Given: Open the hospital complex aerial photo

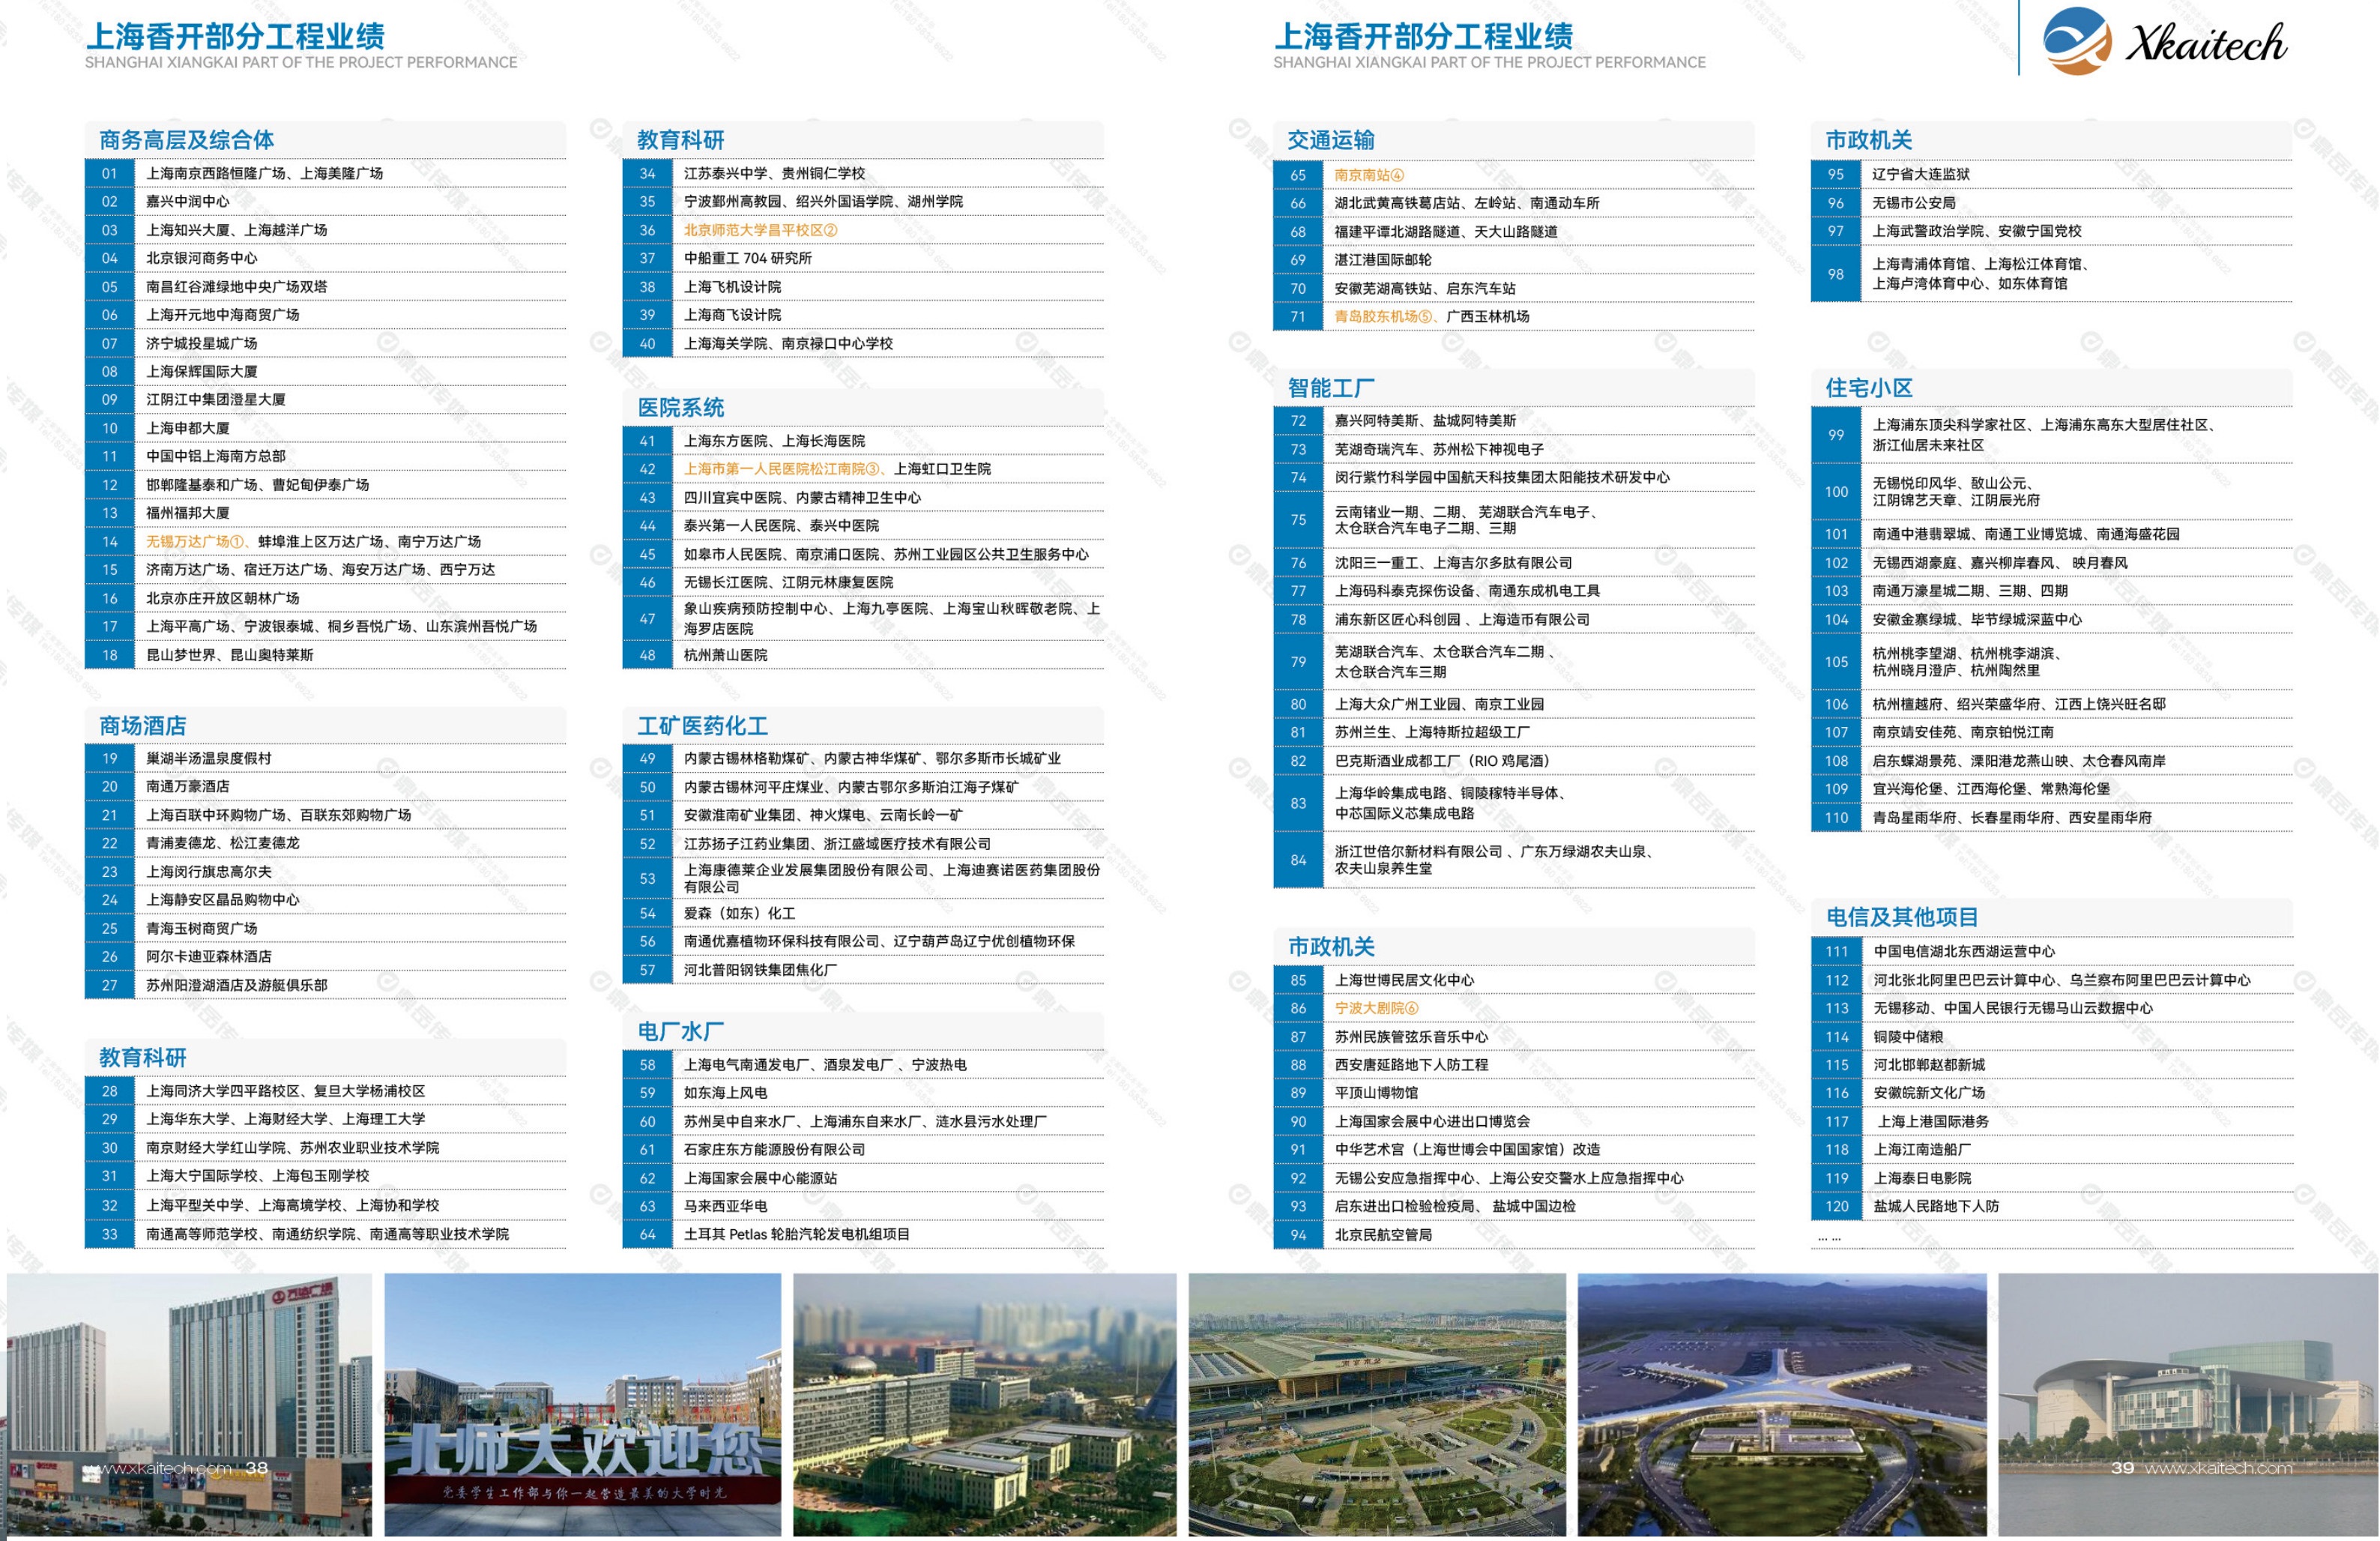Looking at the screenshot, I should tap(985, 1404).
